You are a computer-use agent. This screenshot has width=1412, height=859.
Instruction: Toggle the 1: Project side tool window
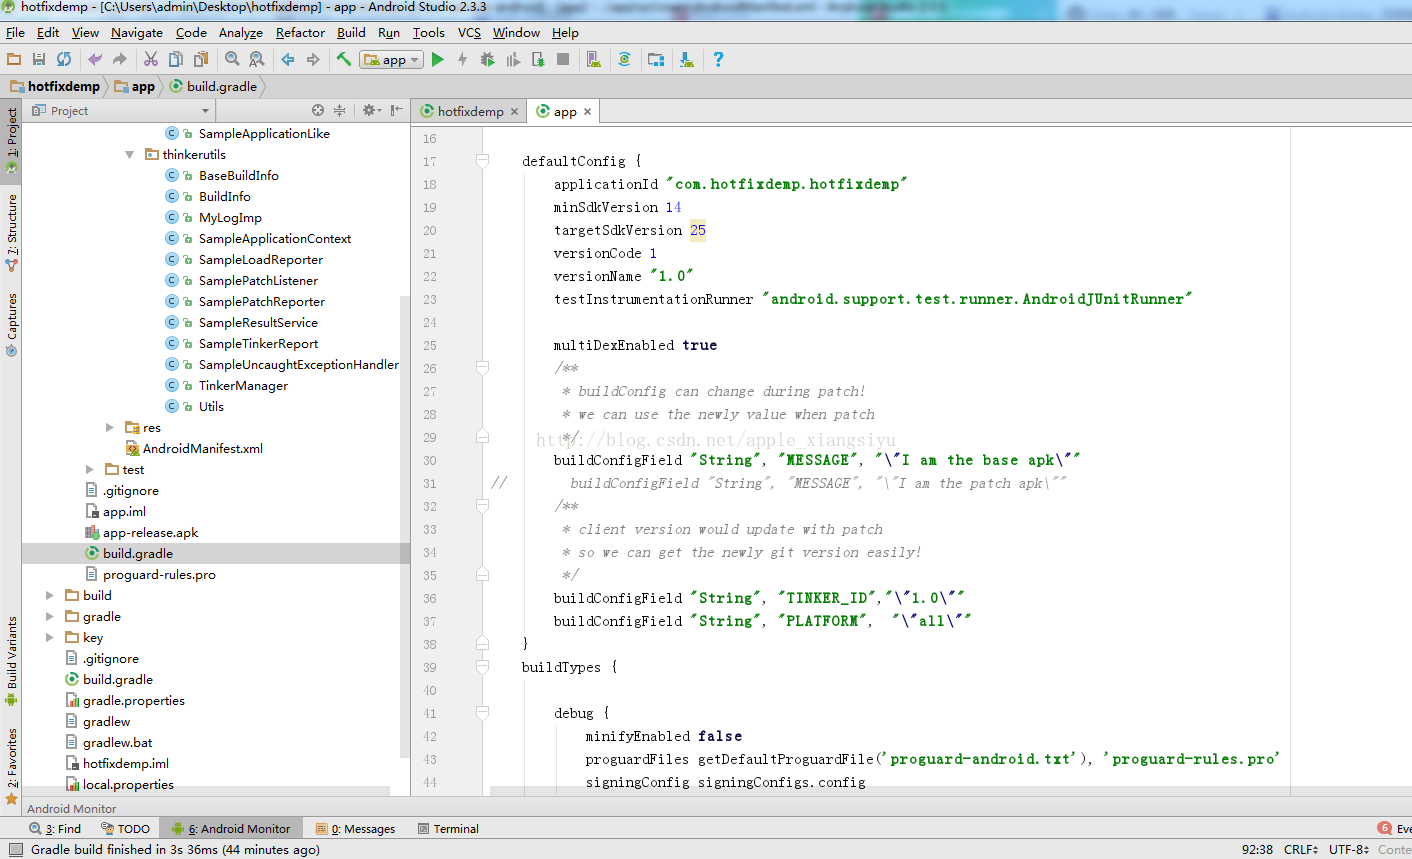(12, 141)
